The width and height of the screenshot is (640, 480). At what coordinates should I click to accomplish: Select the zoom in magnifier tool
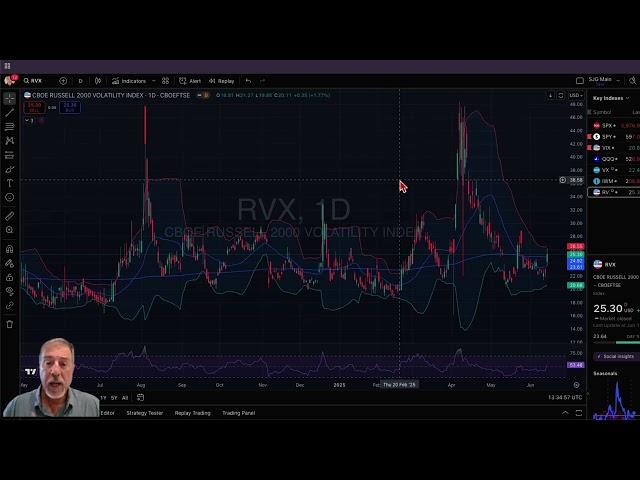[9, 230]
